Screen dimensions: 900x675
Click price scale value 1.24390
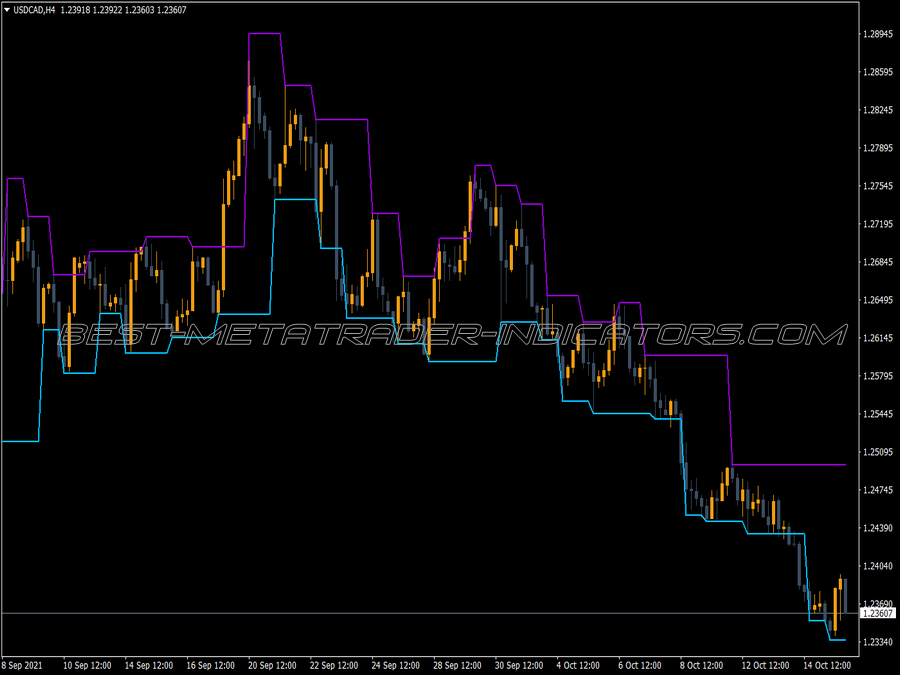[x=878, y=528]
